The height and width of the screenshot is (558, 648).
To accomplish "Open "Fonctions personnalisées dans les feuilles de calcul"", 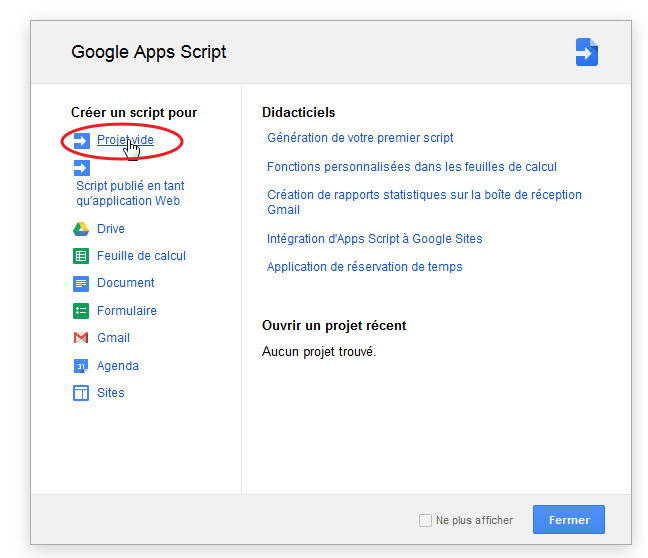I will pyautogui.click(x=412, y=167).
